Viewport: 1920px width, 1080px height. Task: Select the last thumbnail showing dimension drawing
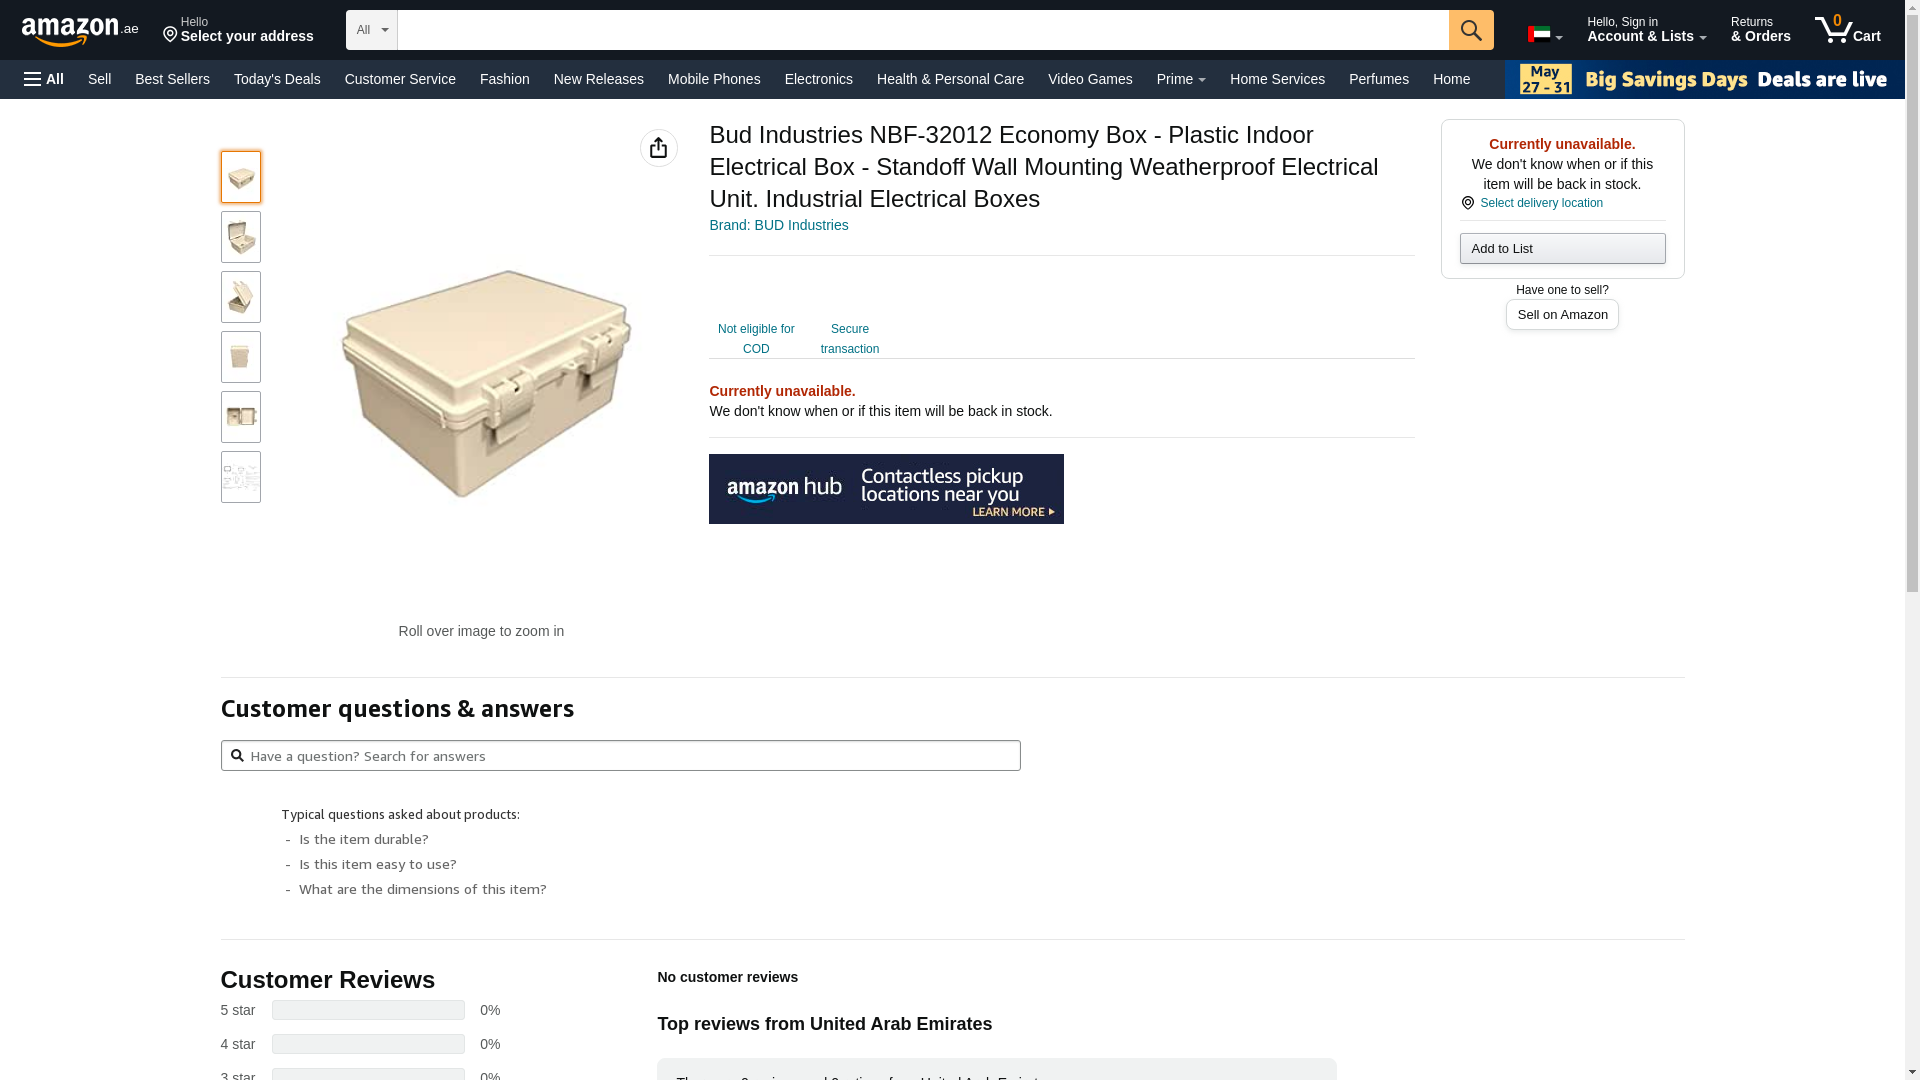pyautogui.click(x=241, y=477)
